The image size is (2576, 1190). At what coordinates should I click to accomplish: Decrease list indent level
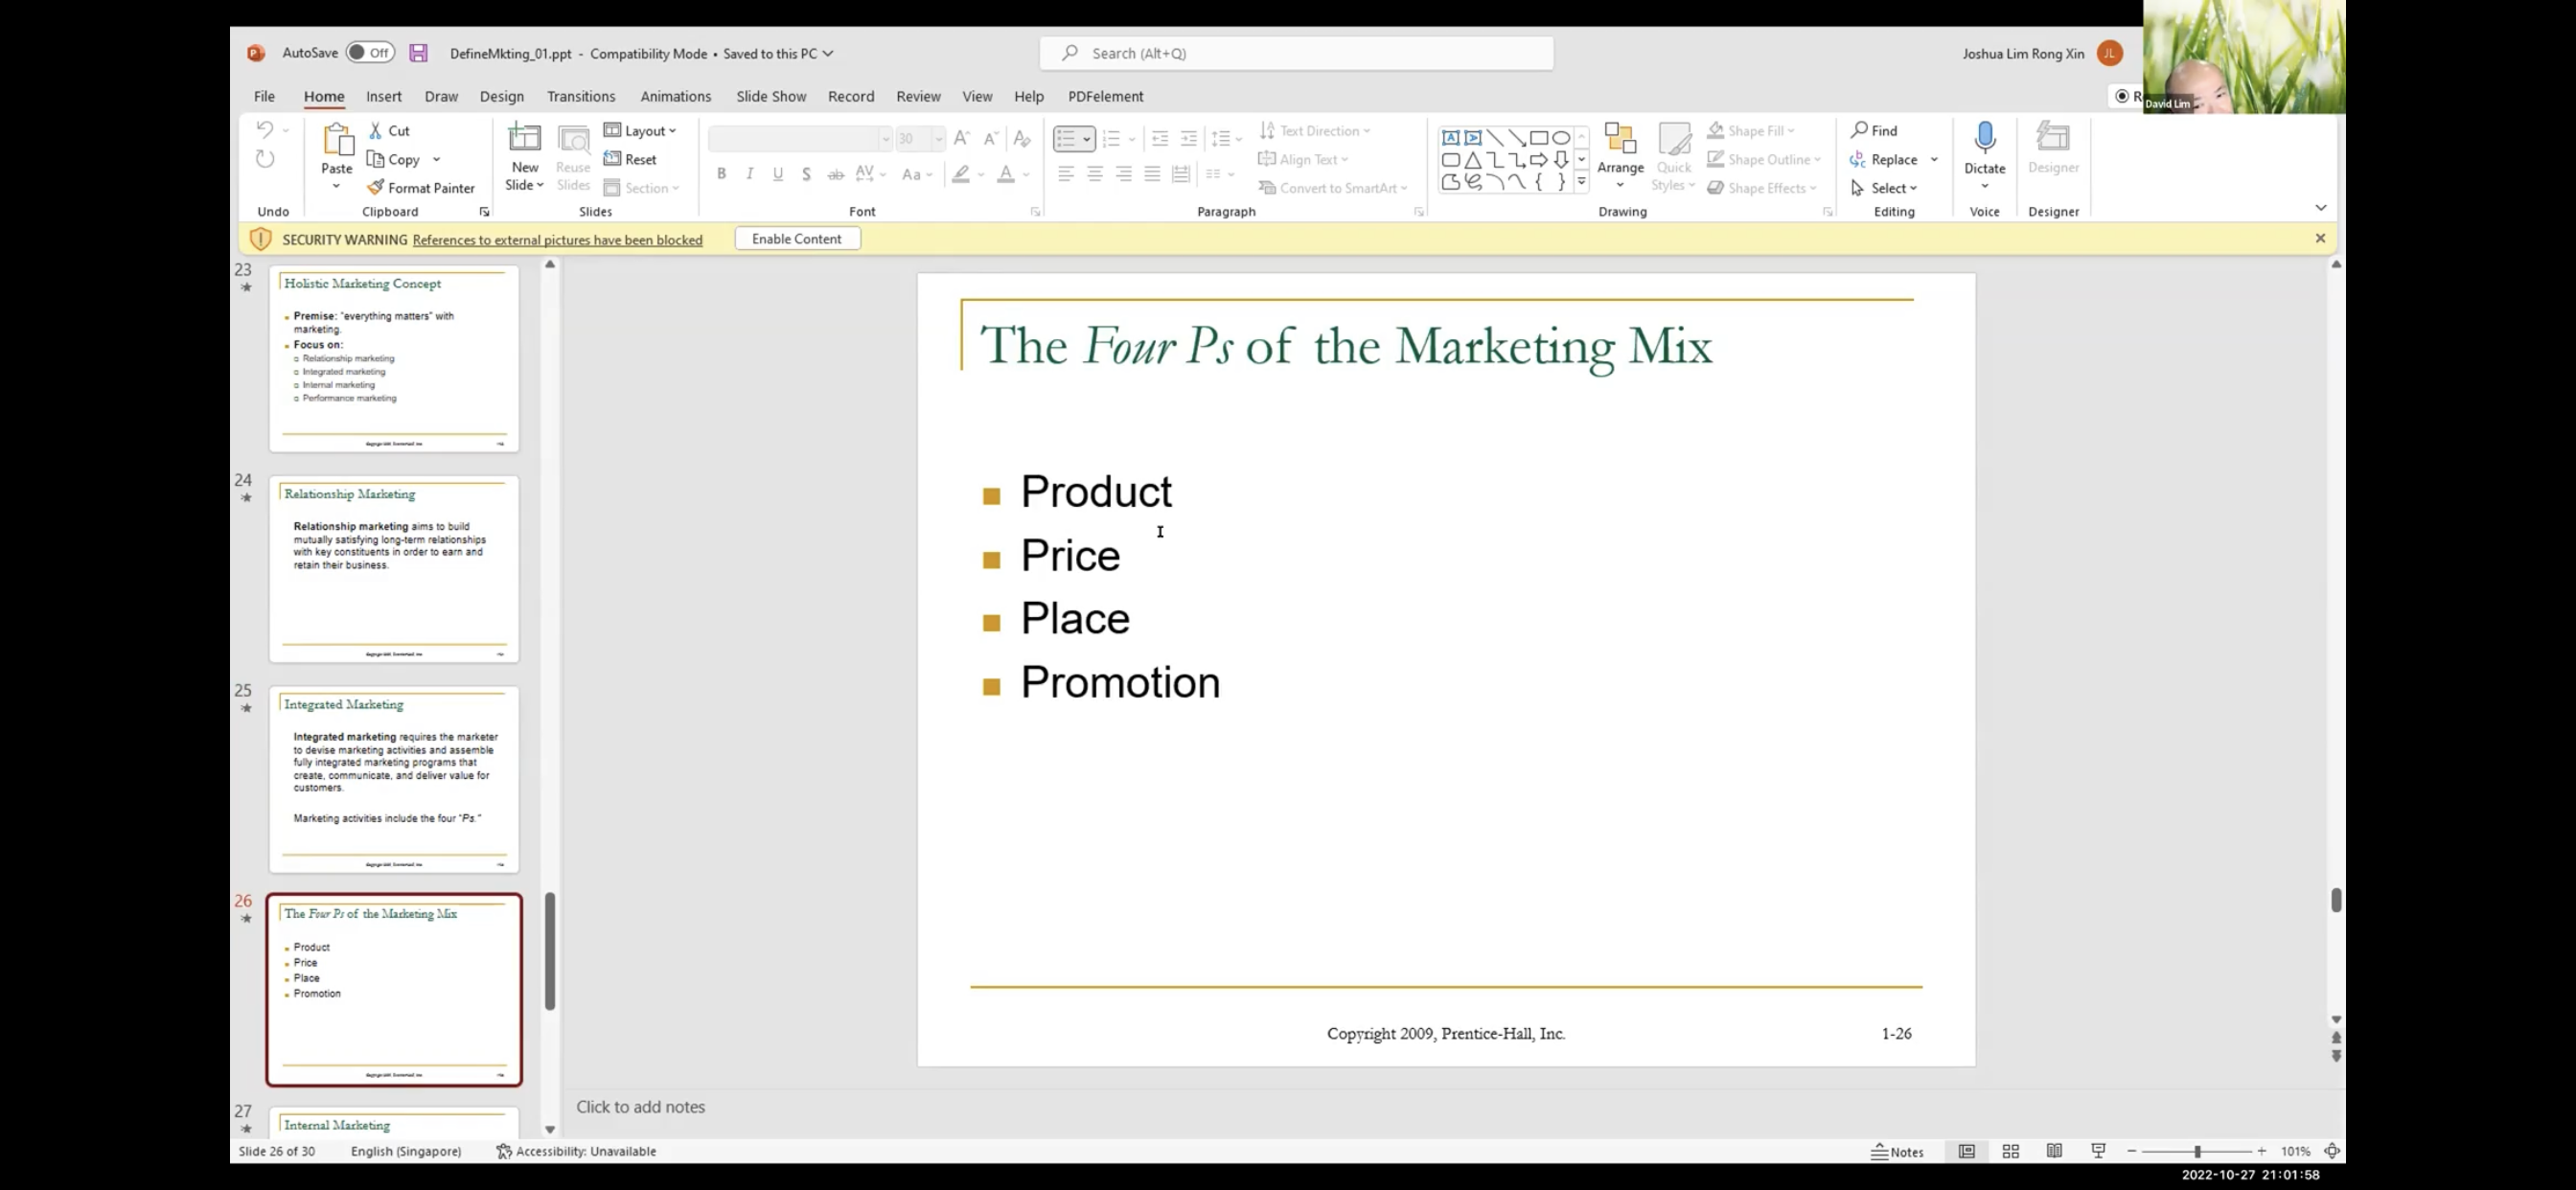click(1160, 138)
